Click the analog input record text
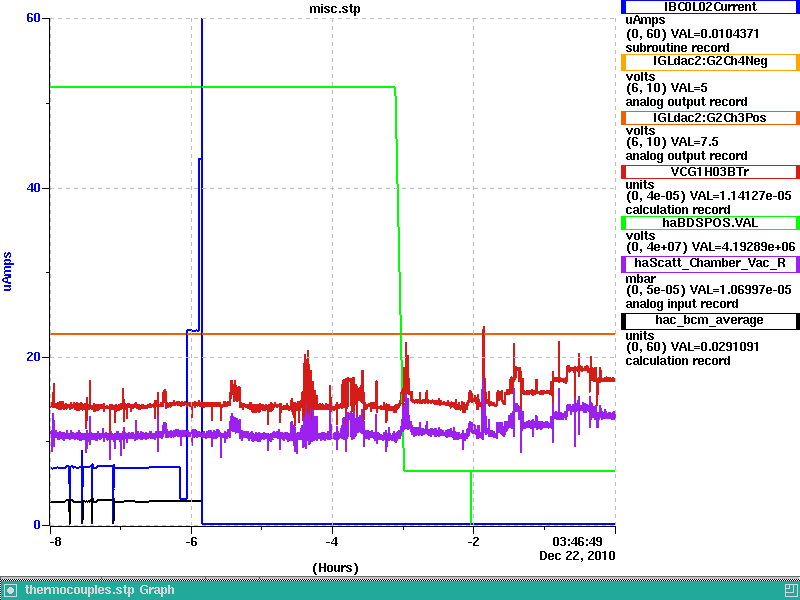 pyautogui.click(x=682, y=304)
